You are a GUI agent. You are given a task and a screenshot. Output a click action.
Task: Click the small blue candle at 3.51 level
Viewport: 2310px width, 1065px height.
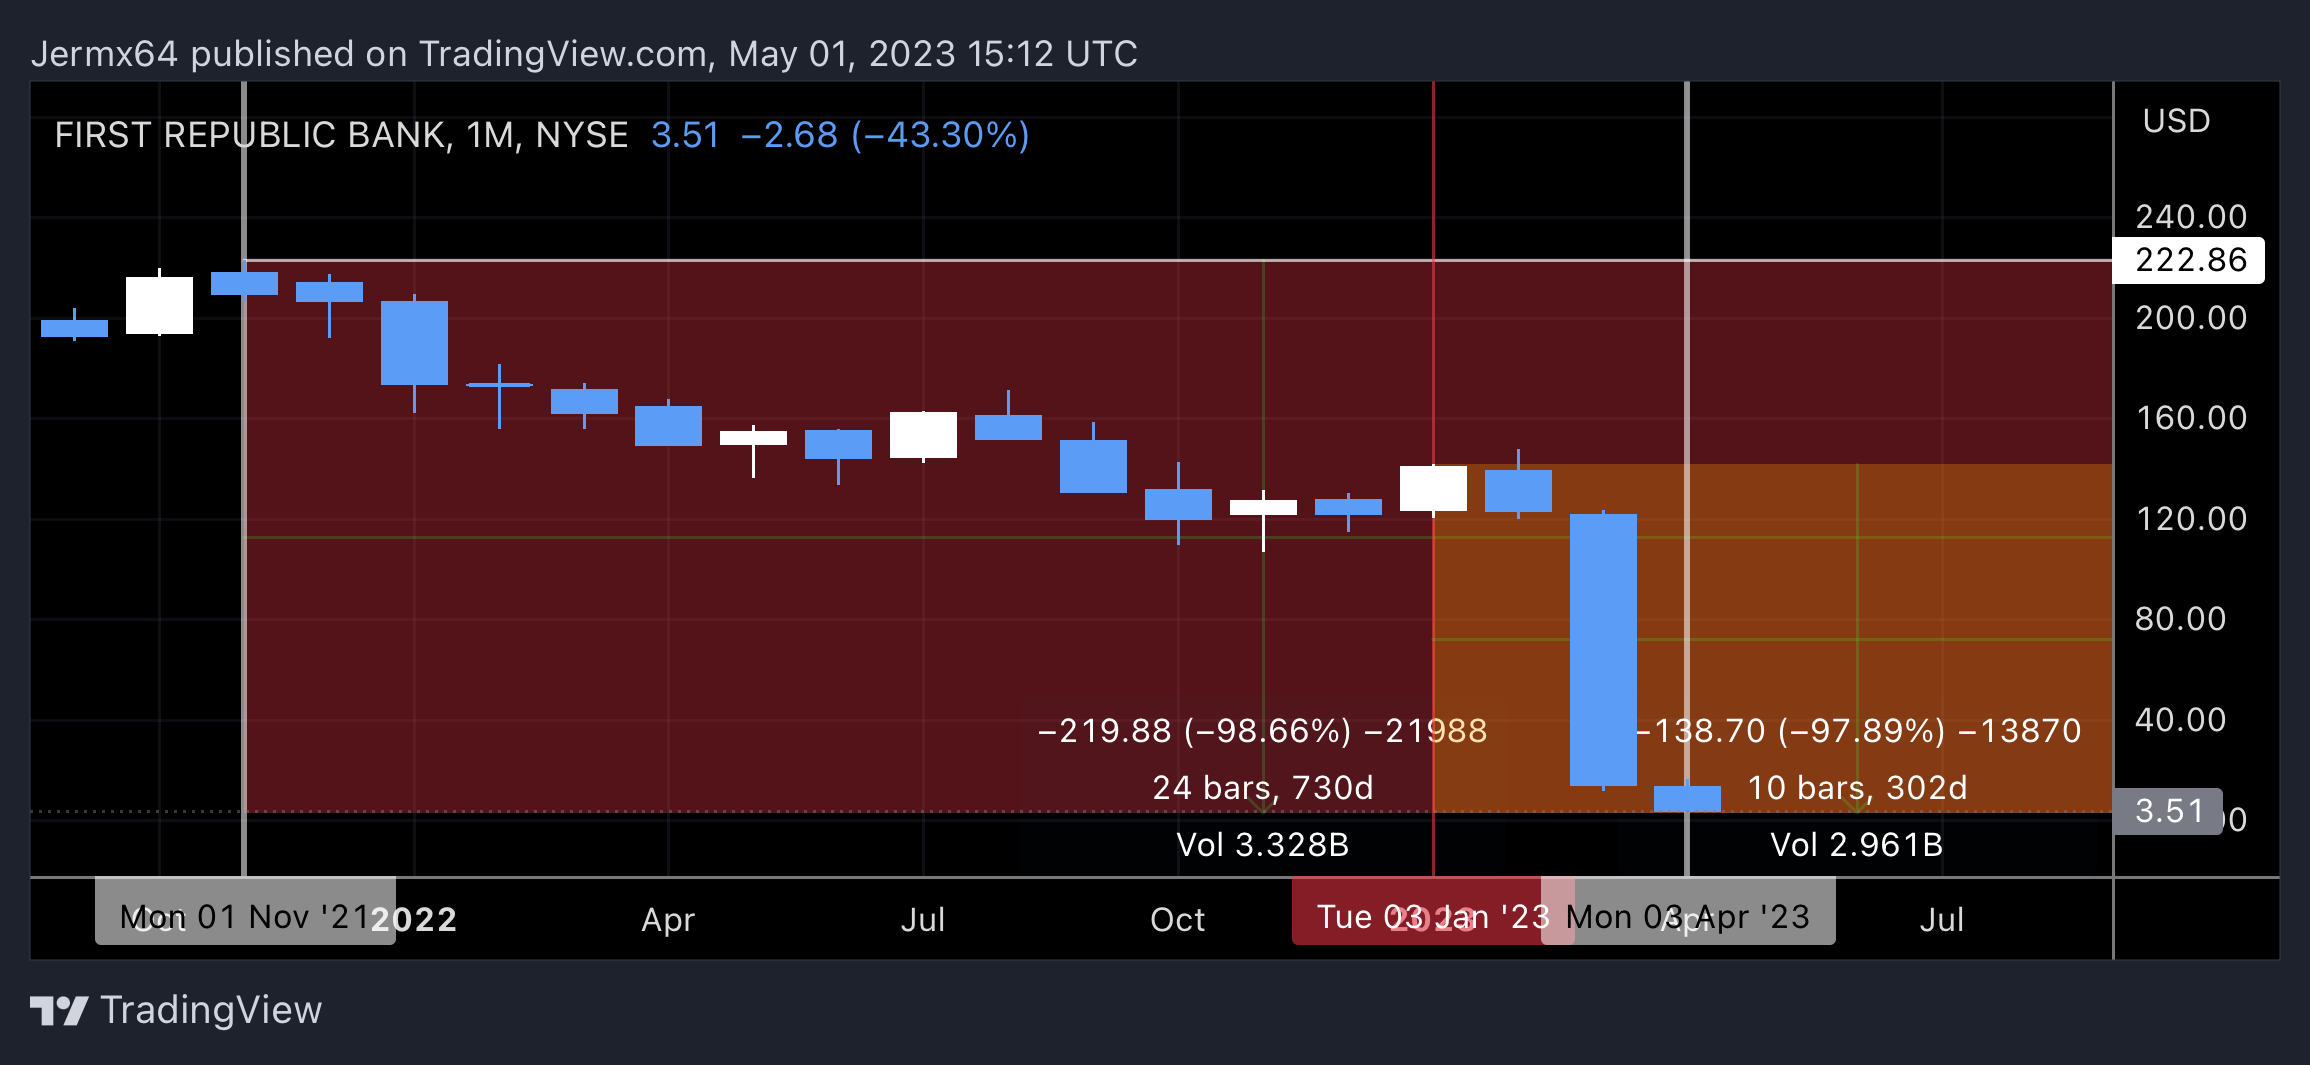[1688, 799]
